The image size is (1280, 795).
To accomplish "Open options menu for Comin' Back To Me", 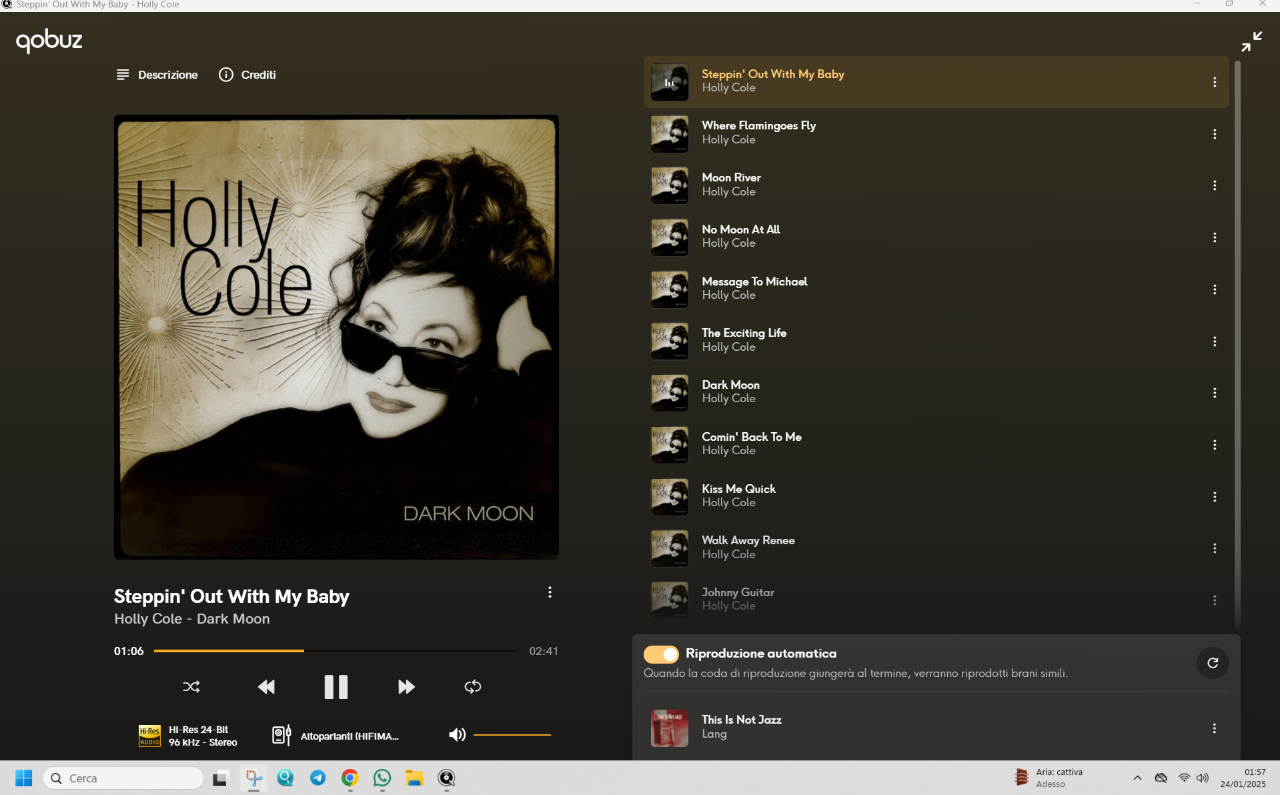I will tap(1215, 445).
